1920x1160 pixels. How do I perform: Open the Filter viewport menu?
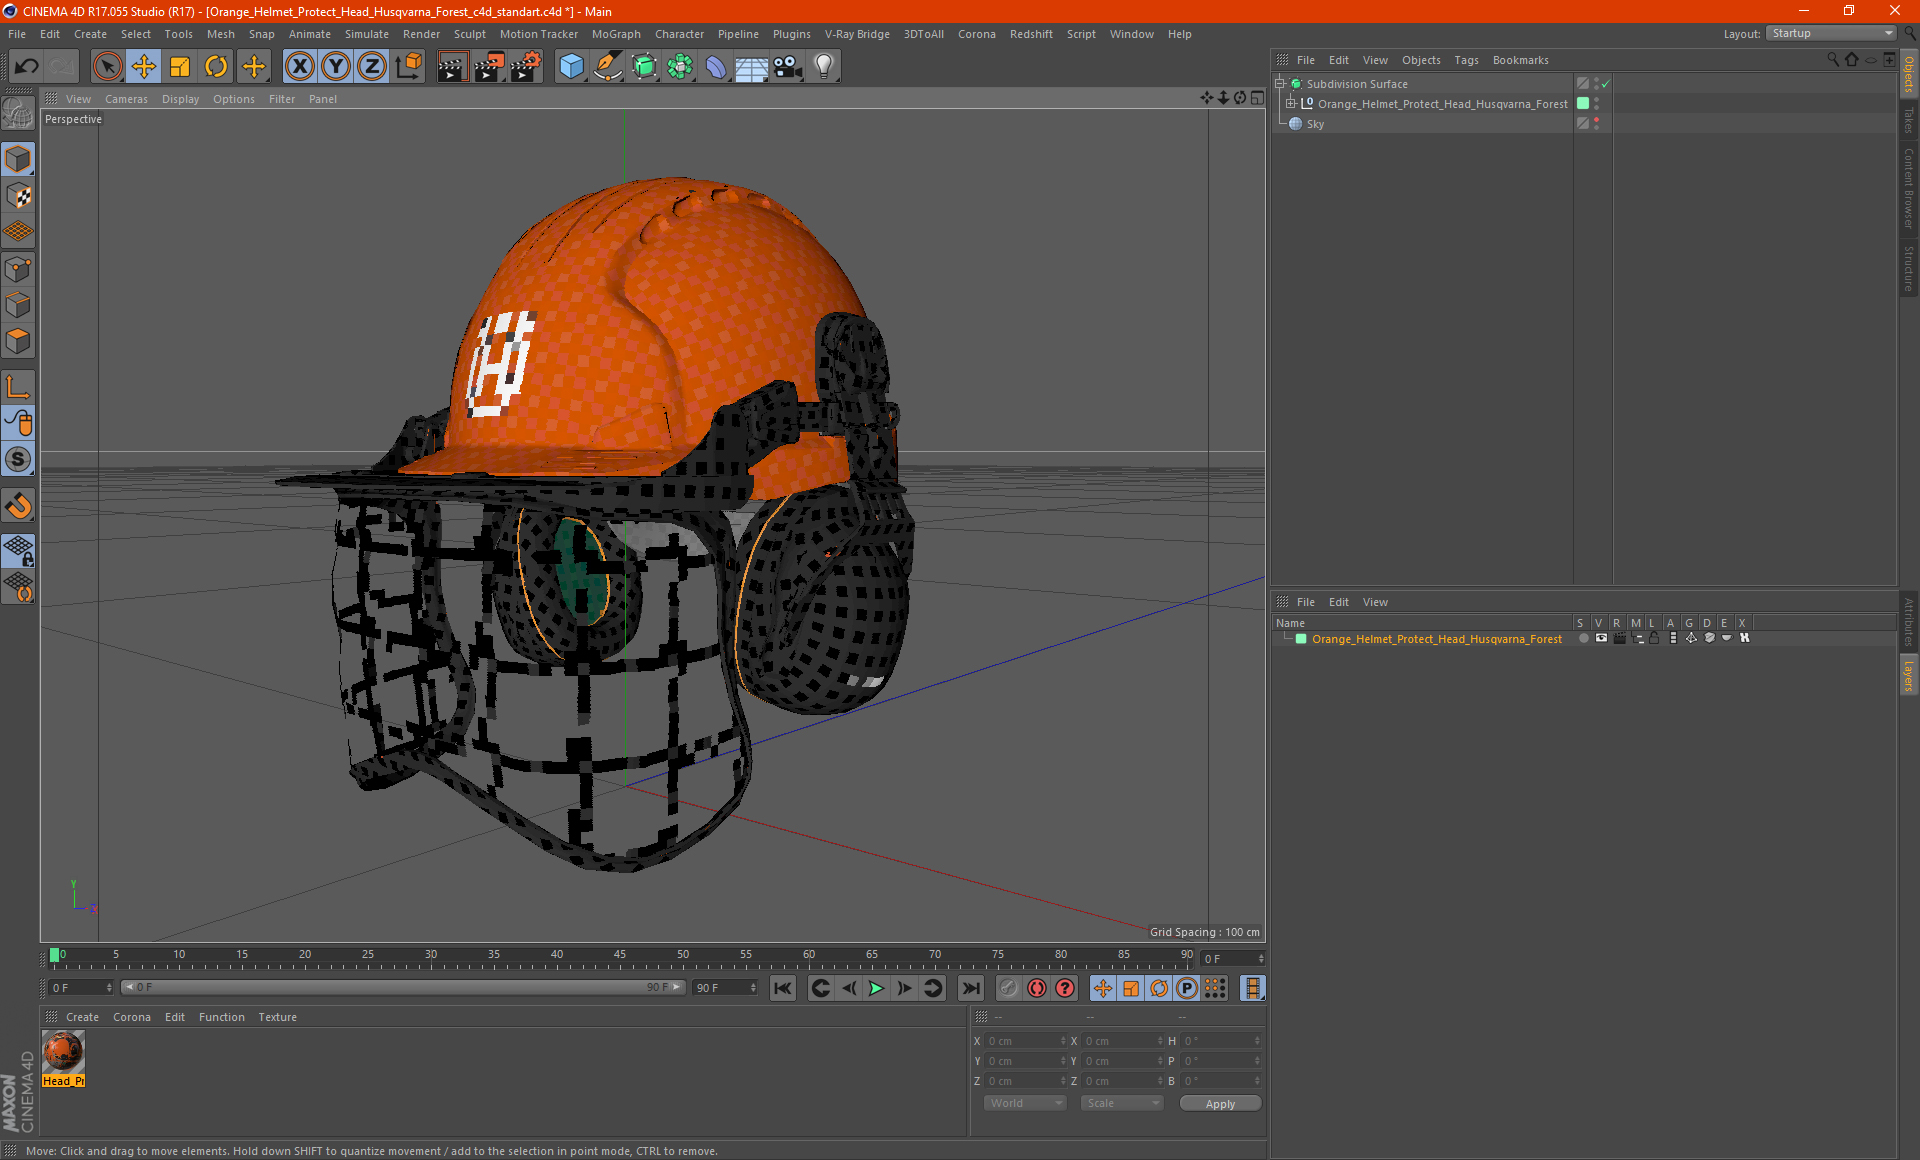pyautogui.click(x=282, y=99)
